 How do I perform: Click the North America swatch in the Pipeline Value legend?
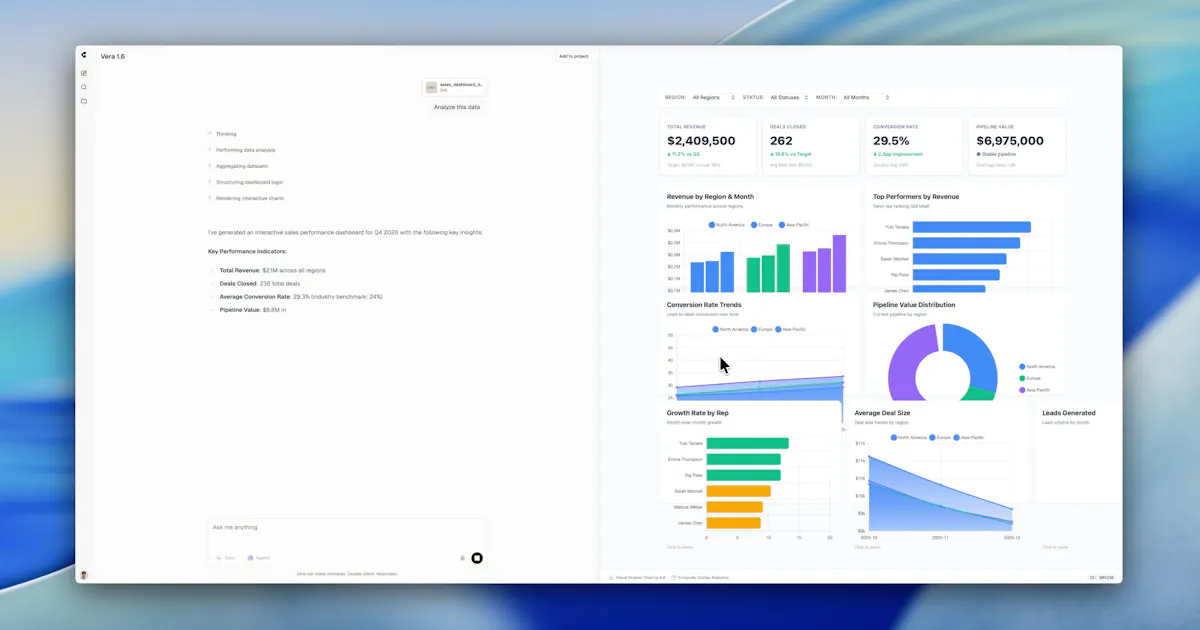[1022, 367]
